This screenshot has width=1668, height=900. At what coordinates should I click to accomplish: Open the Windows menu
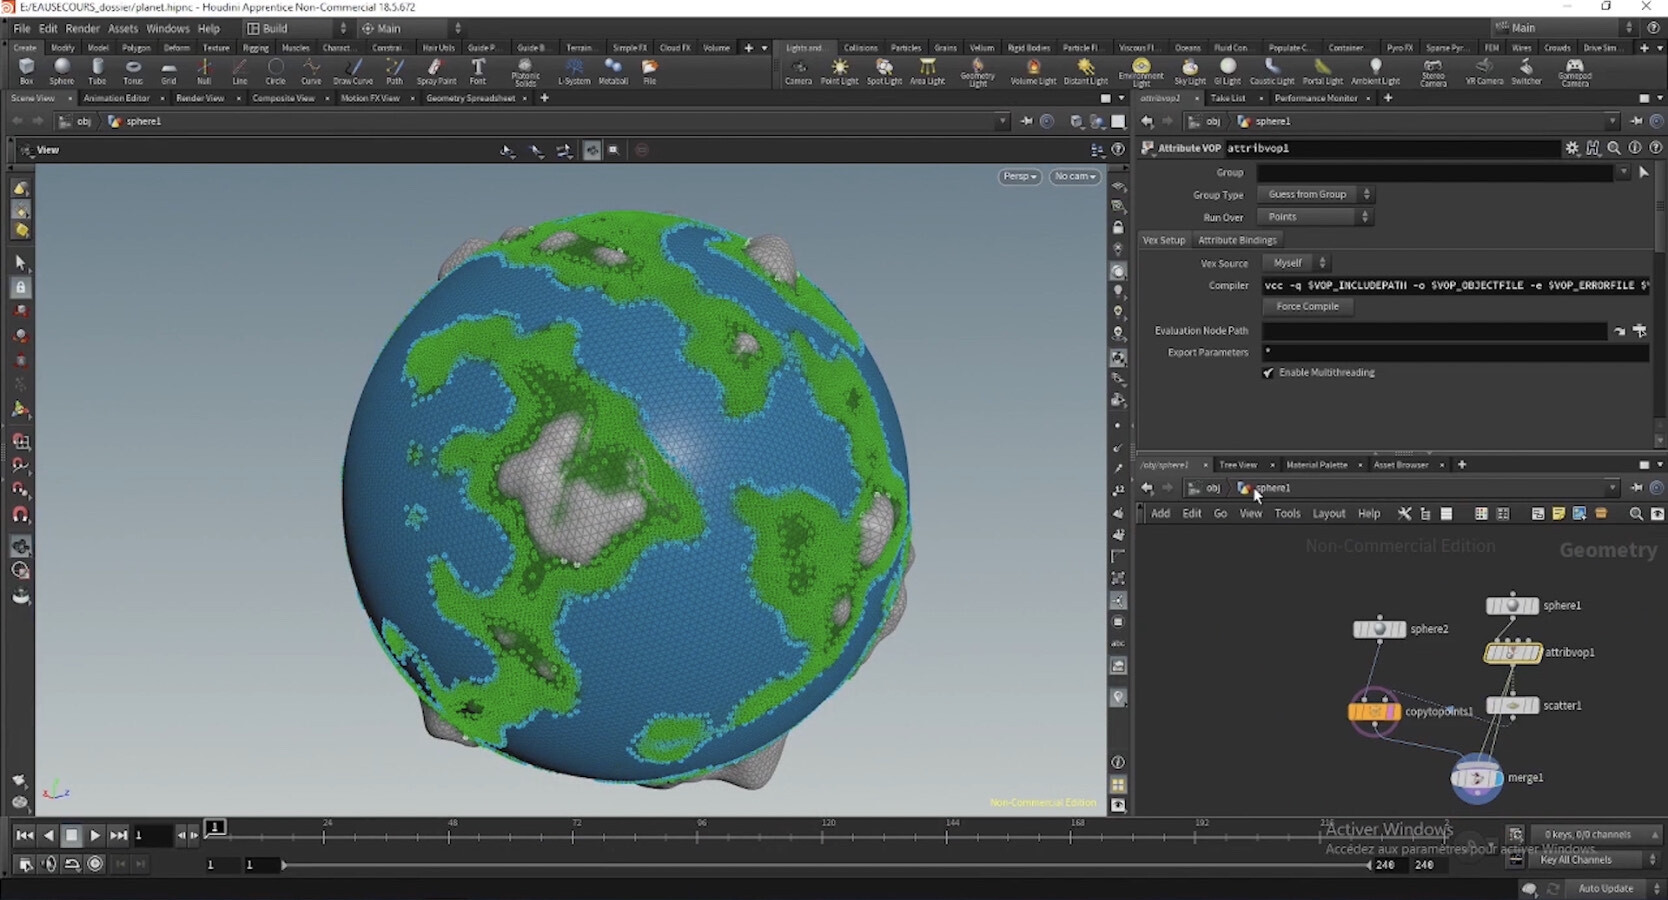point(167,28)
